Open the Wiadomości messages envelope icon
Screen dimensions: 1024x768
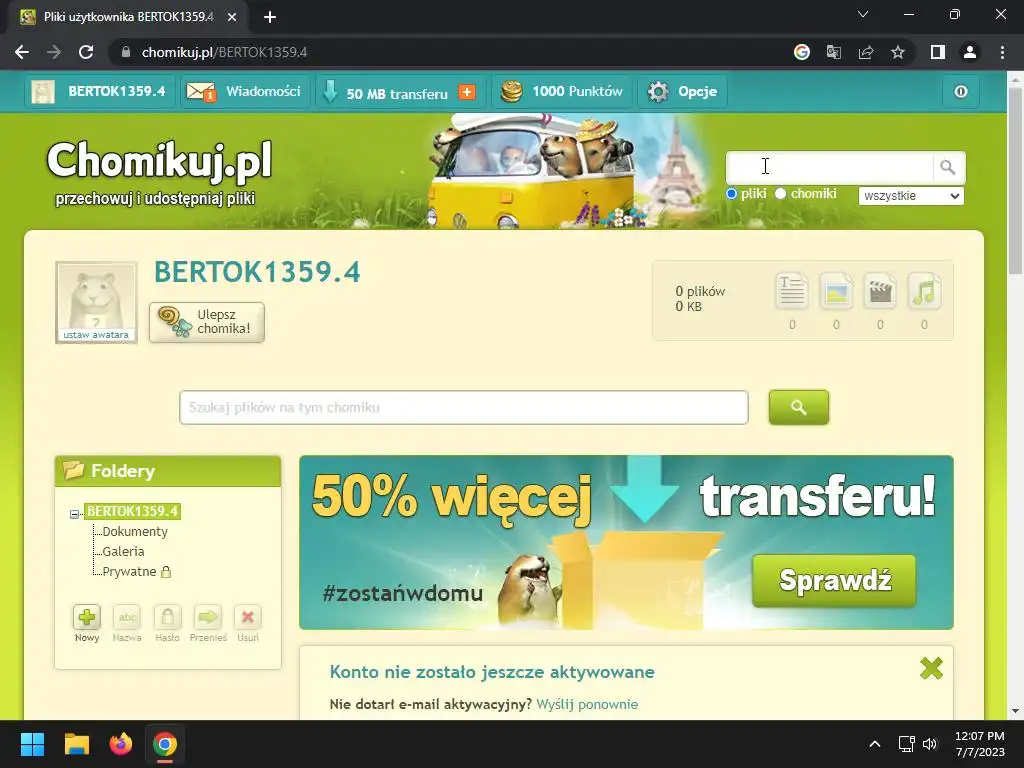[x=200, y=91]
